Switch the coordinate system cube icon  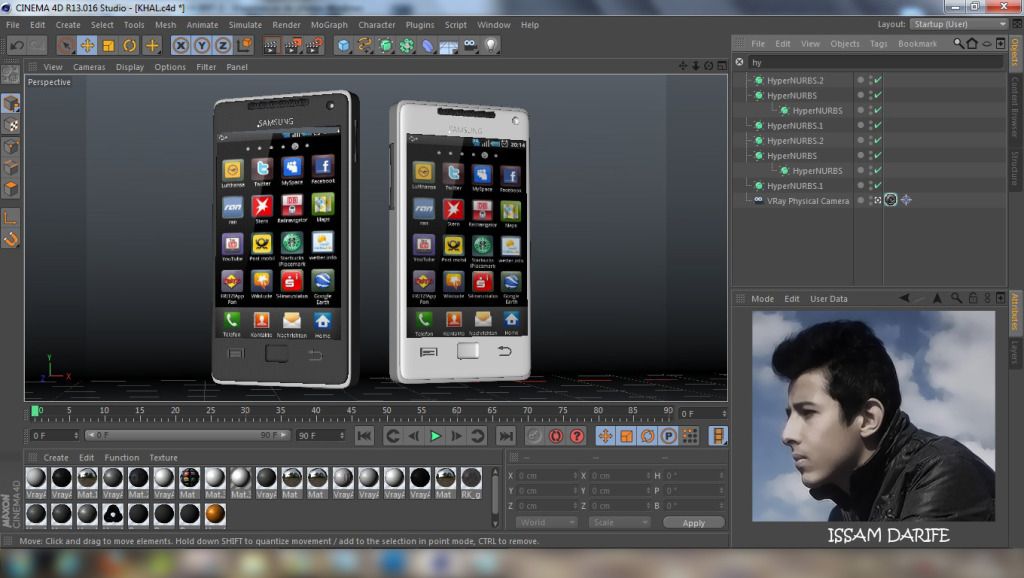(x=244, y=45)
